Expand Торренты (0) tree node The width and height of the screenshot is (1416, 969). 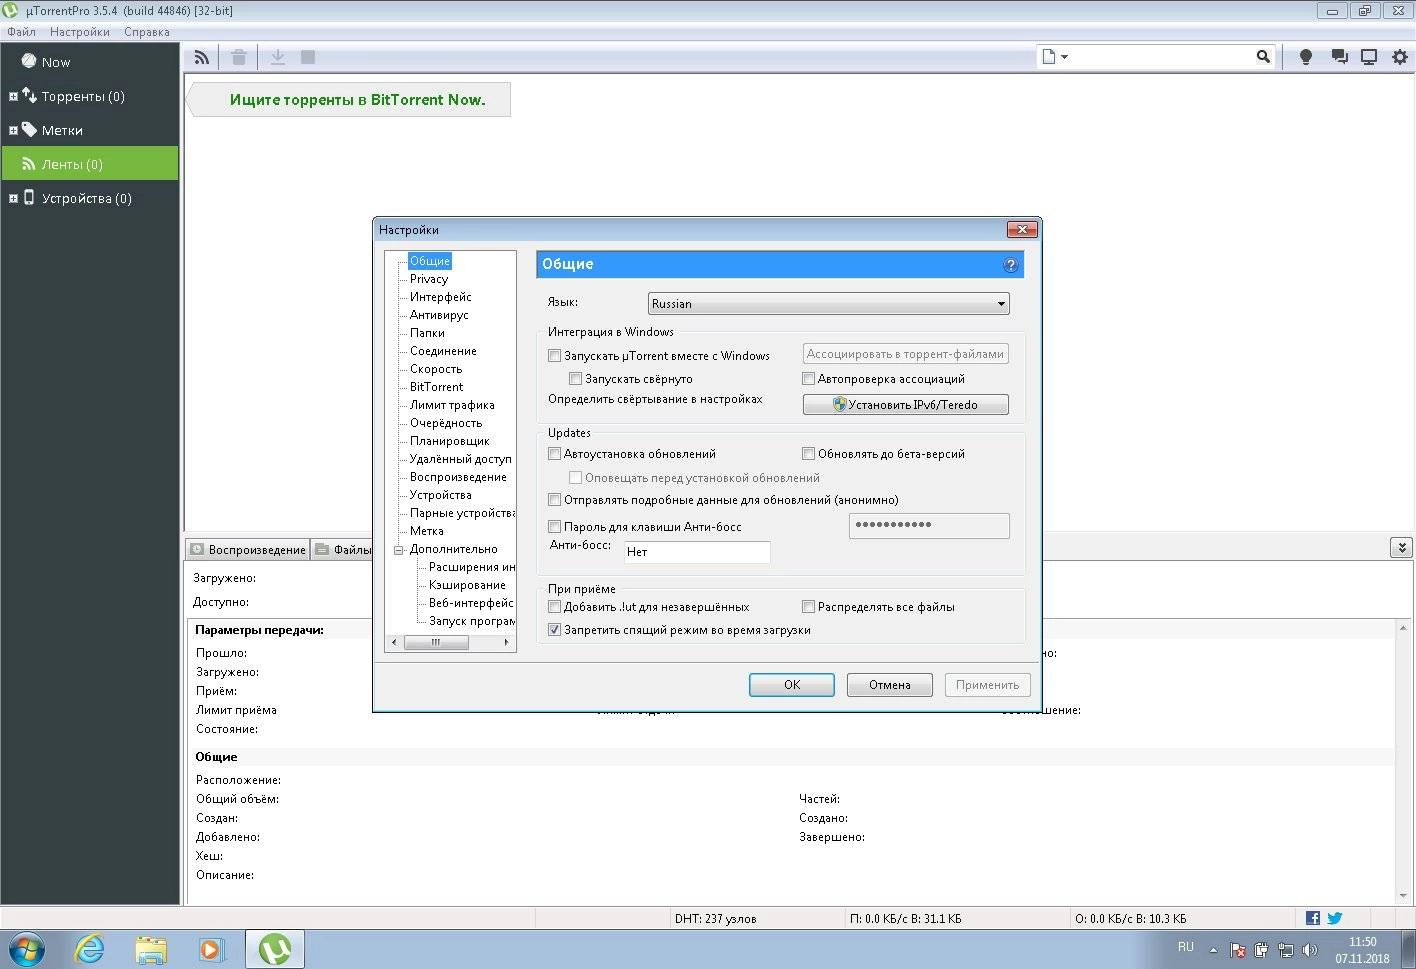tap(13, 97)
